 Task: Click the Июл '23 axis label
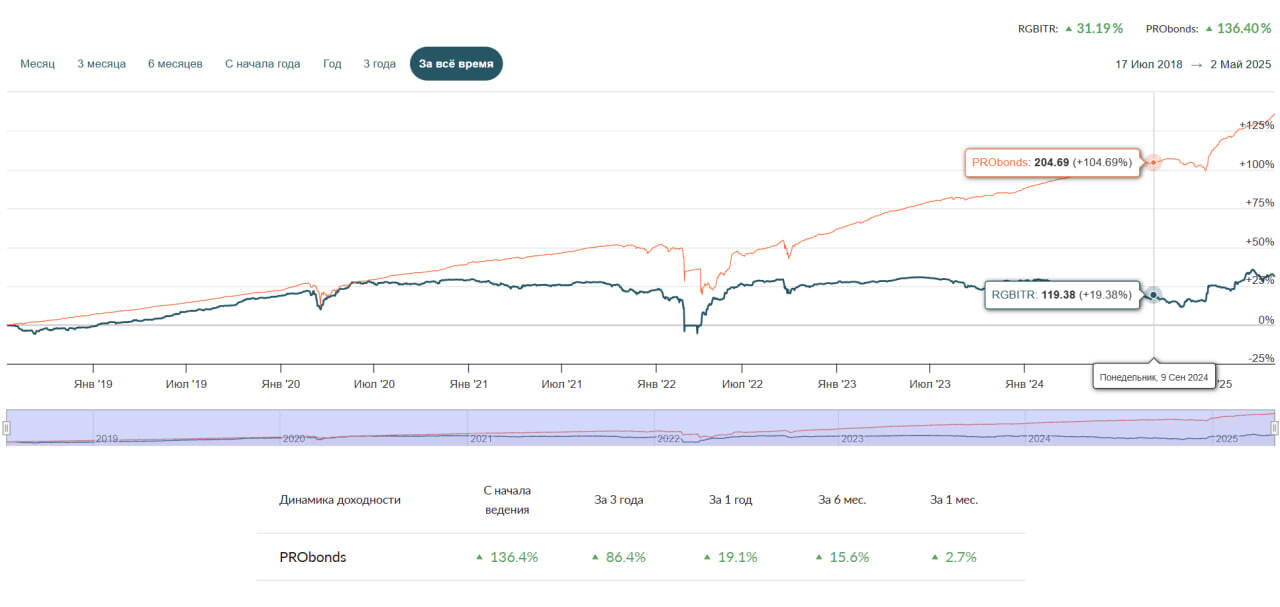pyautogui.click(x=930, y=384)
